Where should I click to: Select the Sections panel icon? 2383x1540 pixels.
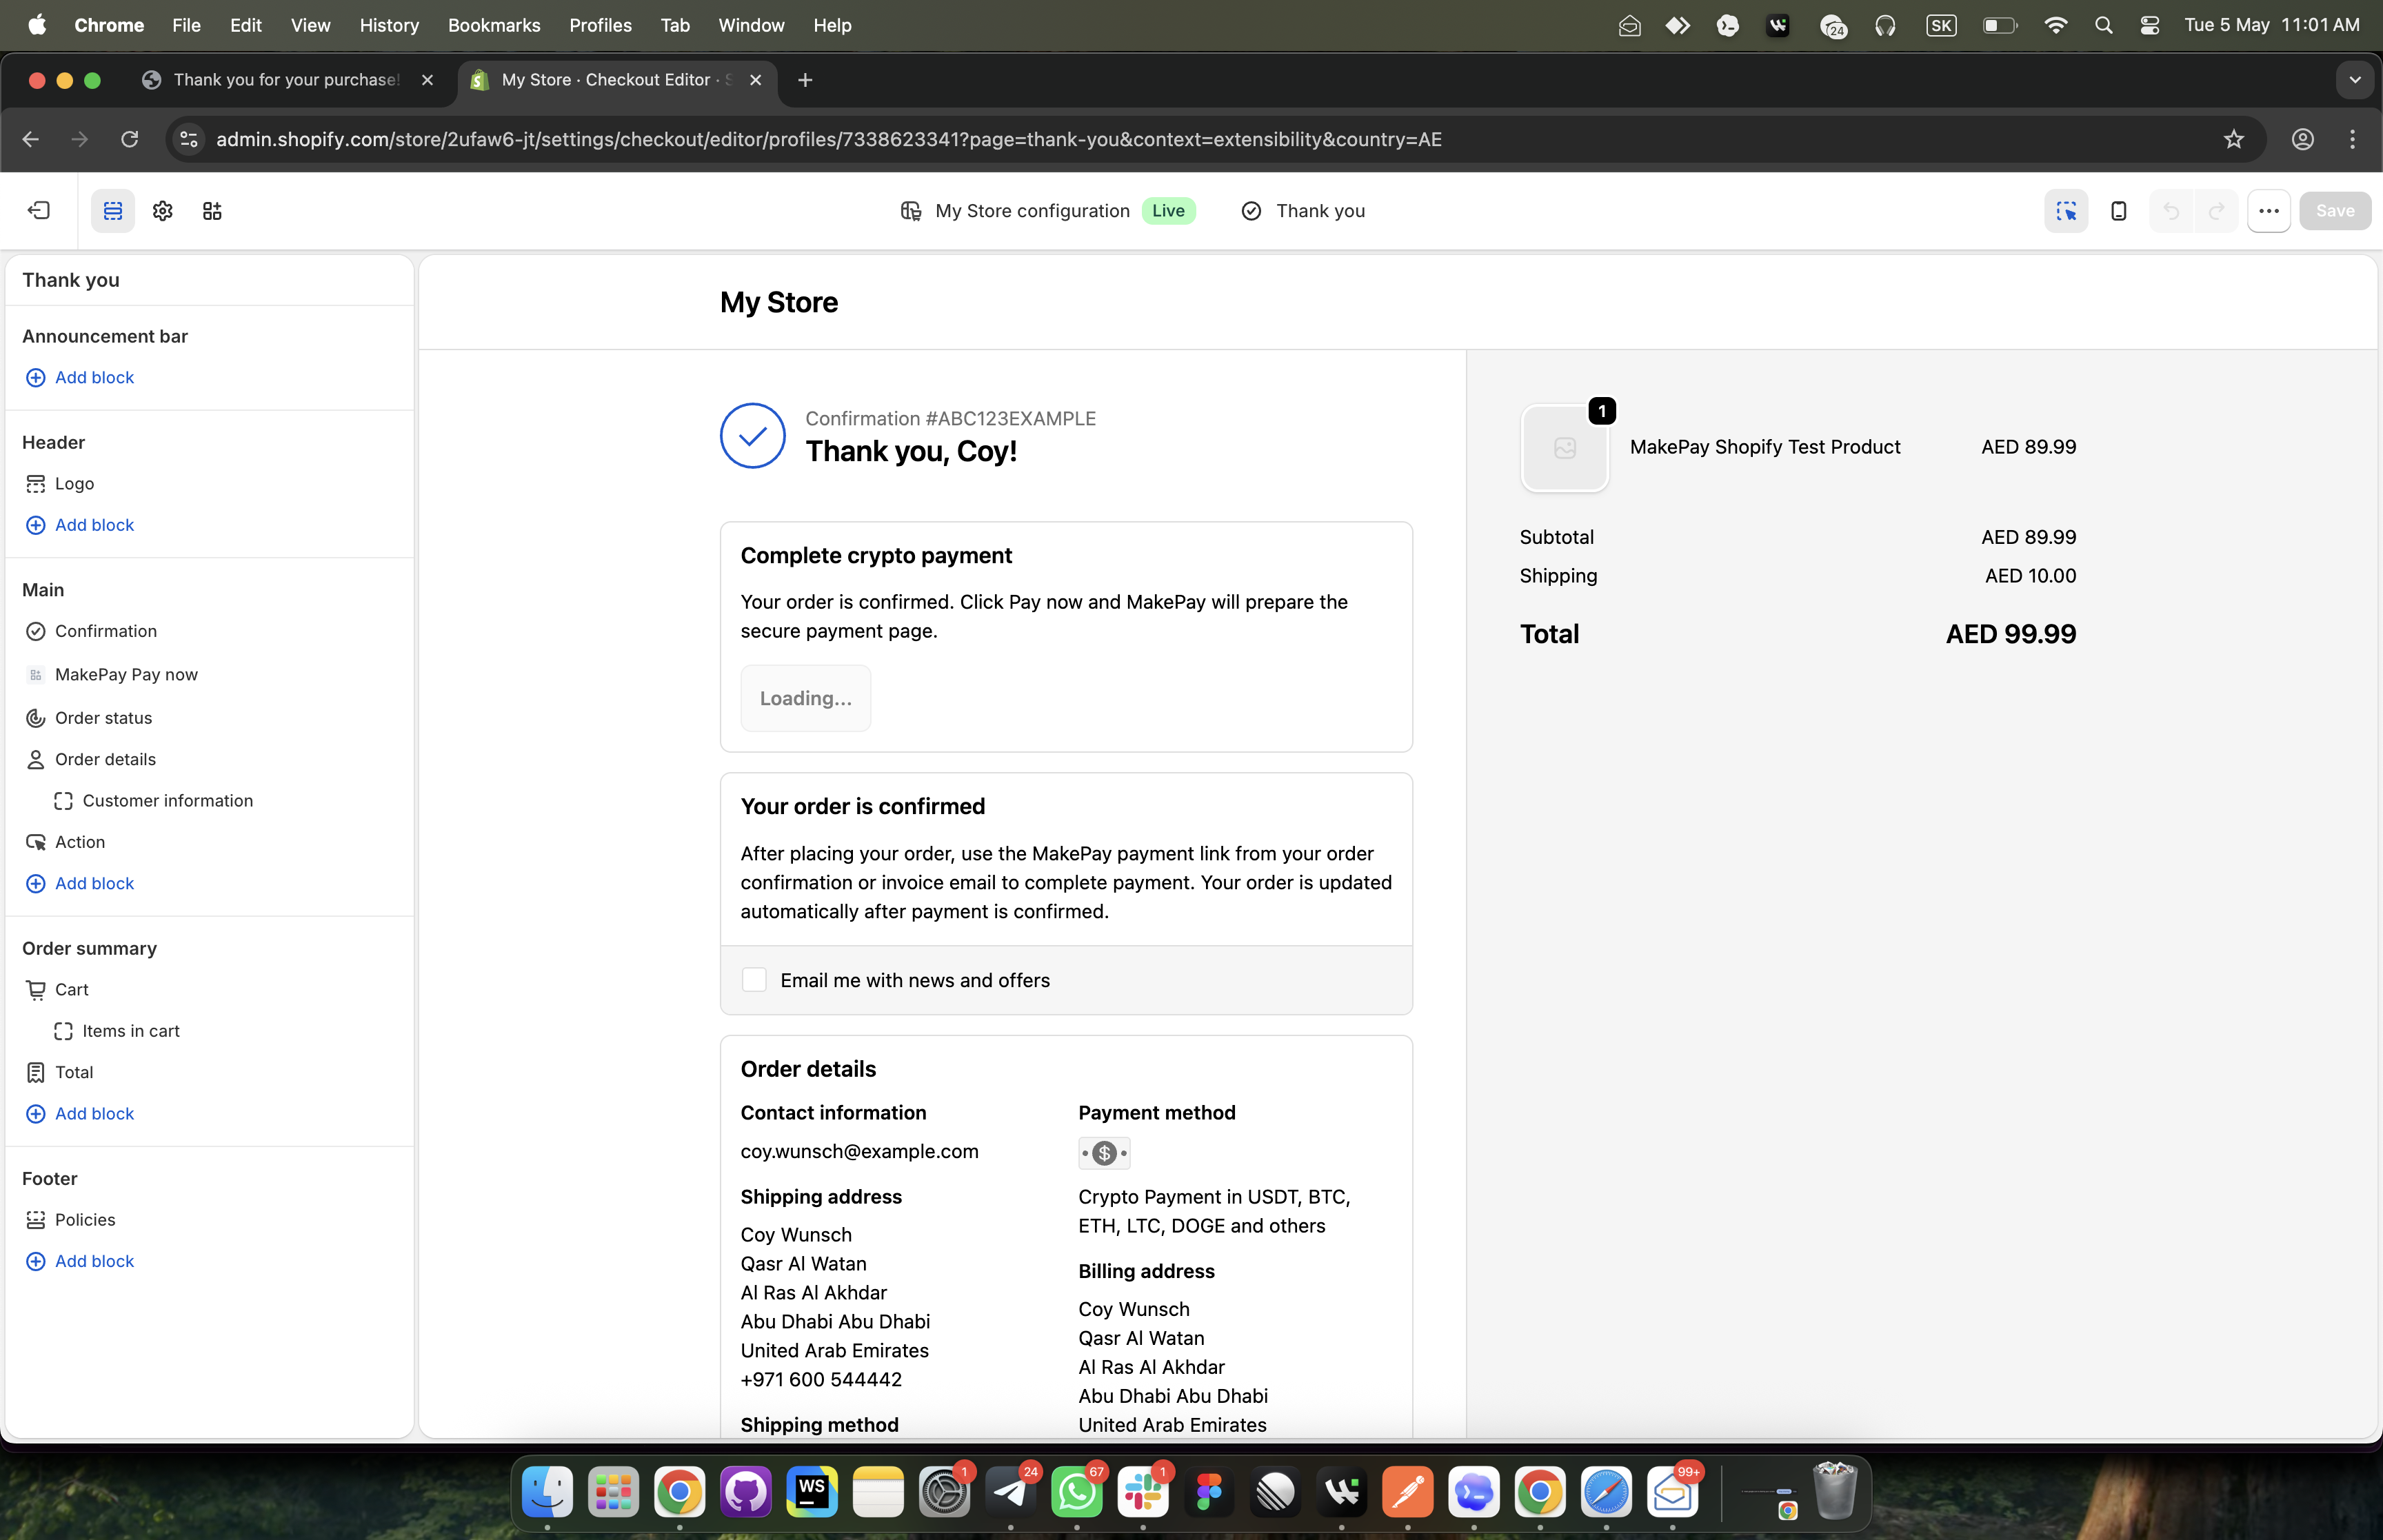[113, 210]
